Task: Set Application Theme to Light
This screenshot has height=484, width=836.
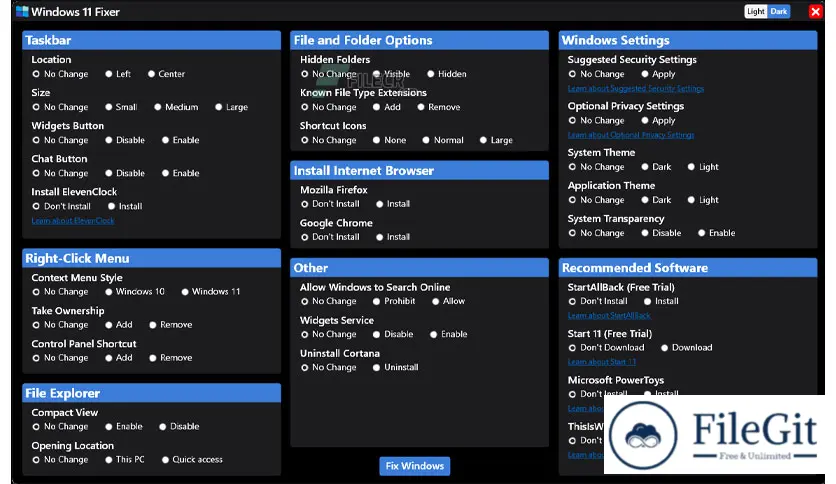Action: pyautogui.click(x=703, y=200)
